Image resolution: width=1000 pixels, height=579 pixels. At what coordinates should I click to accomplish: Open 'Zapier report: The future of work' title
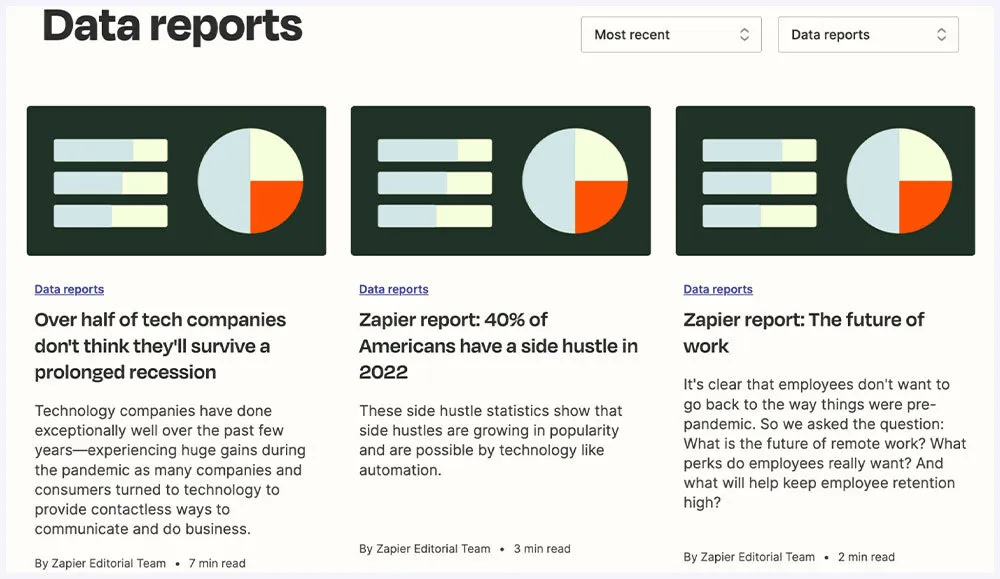[x=804, y=332]
